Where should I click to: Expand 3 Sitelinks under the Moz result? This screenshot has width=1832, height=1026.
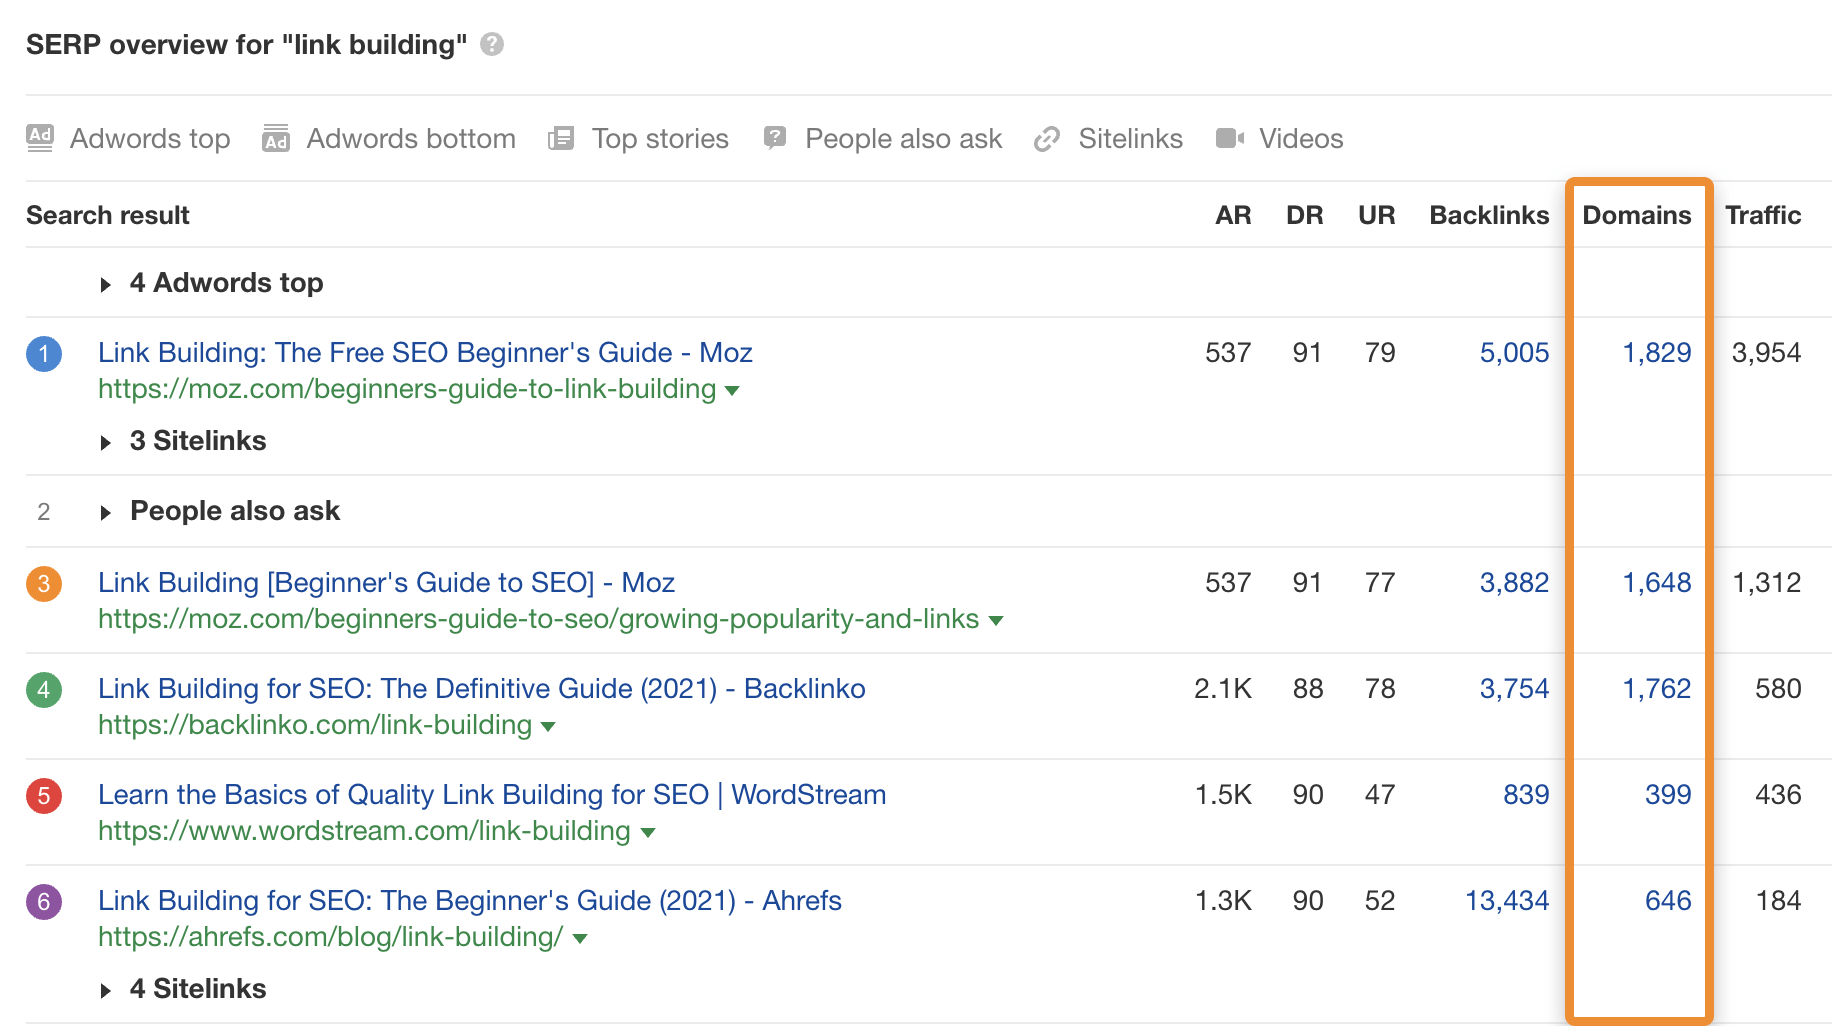click(x=106, y=443)
